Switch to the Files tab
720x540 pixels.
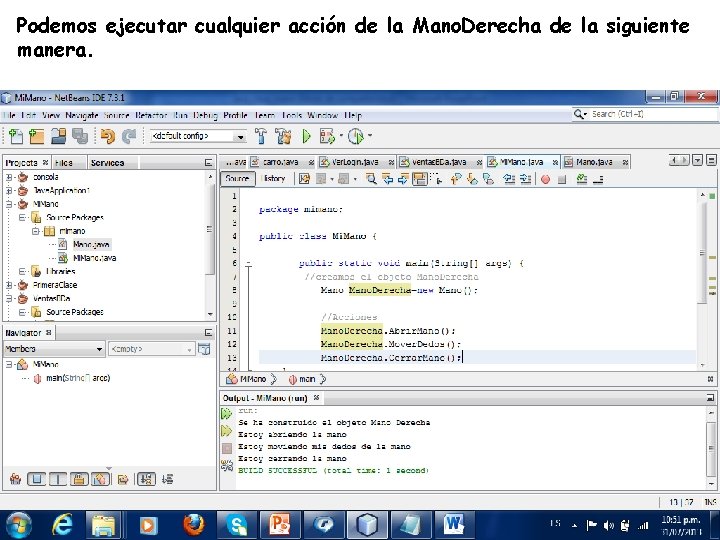(64, 163)
